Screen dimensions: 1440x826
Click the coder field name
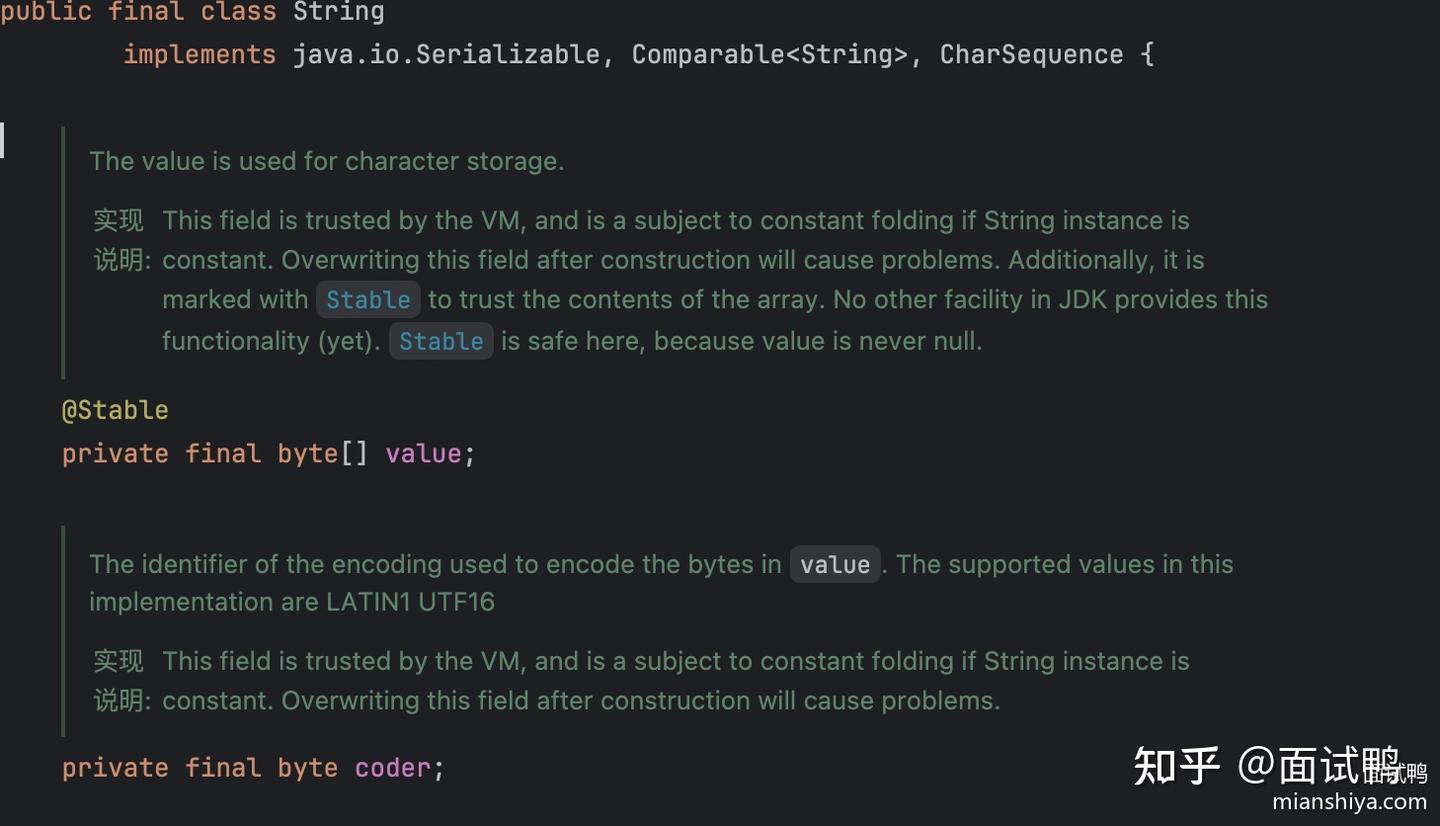coord(392,767)
